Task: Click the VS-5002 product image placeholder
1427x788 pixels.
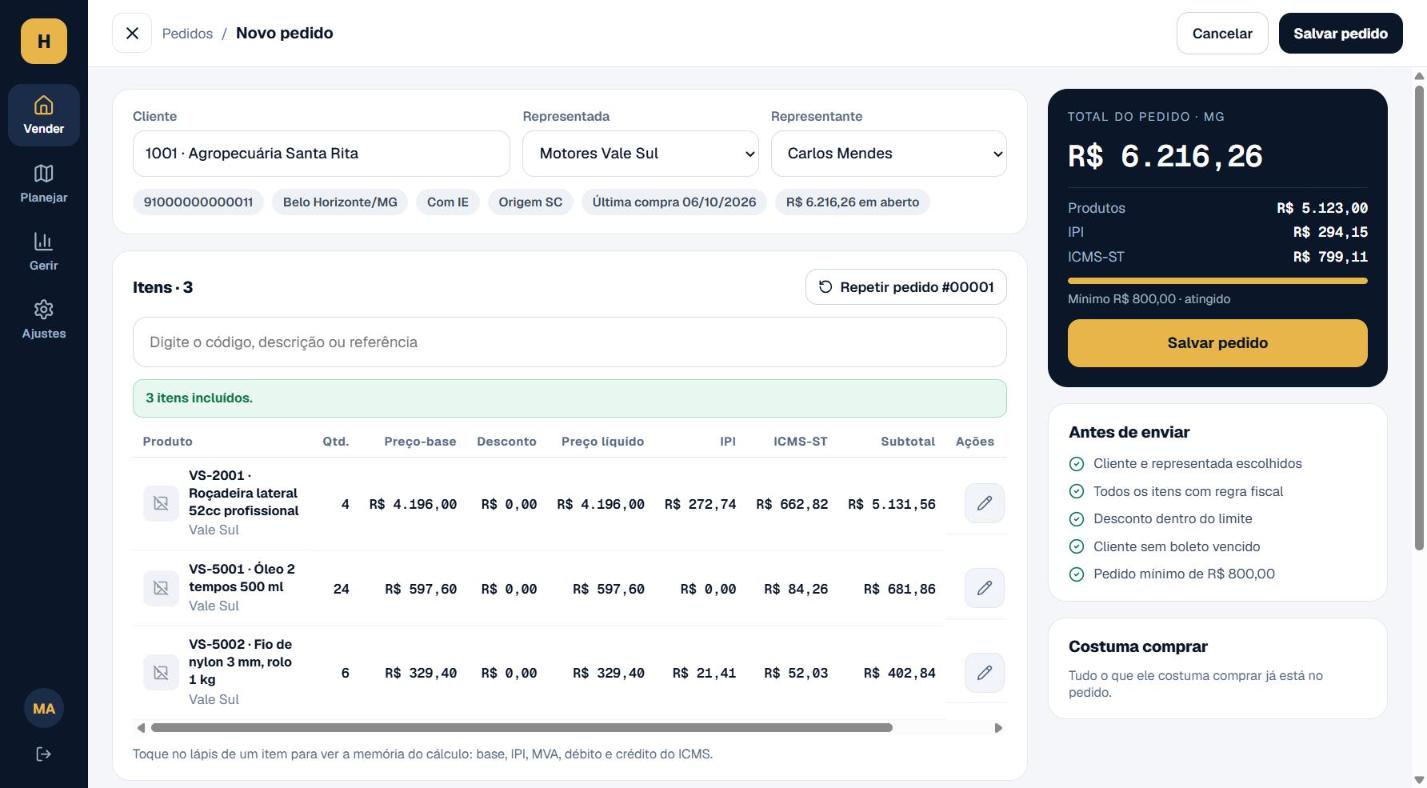Action: [x=160, y=673]
